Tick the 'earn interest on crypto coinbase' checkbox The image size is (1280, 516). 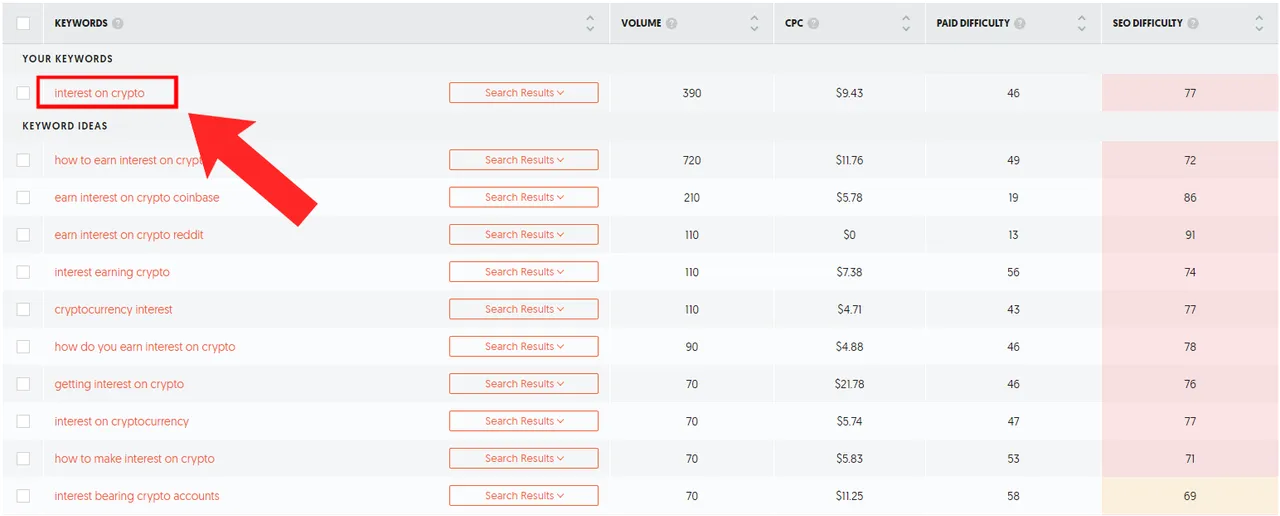point(23,197)
